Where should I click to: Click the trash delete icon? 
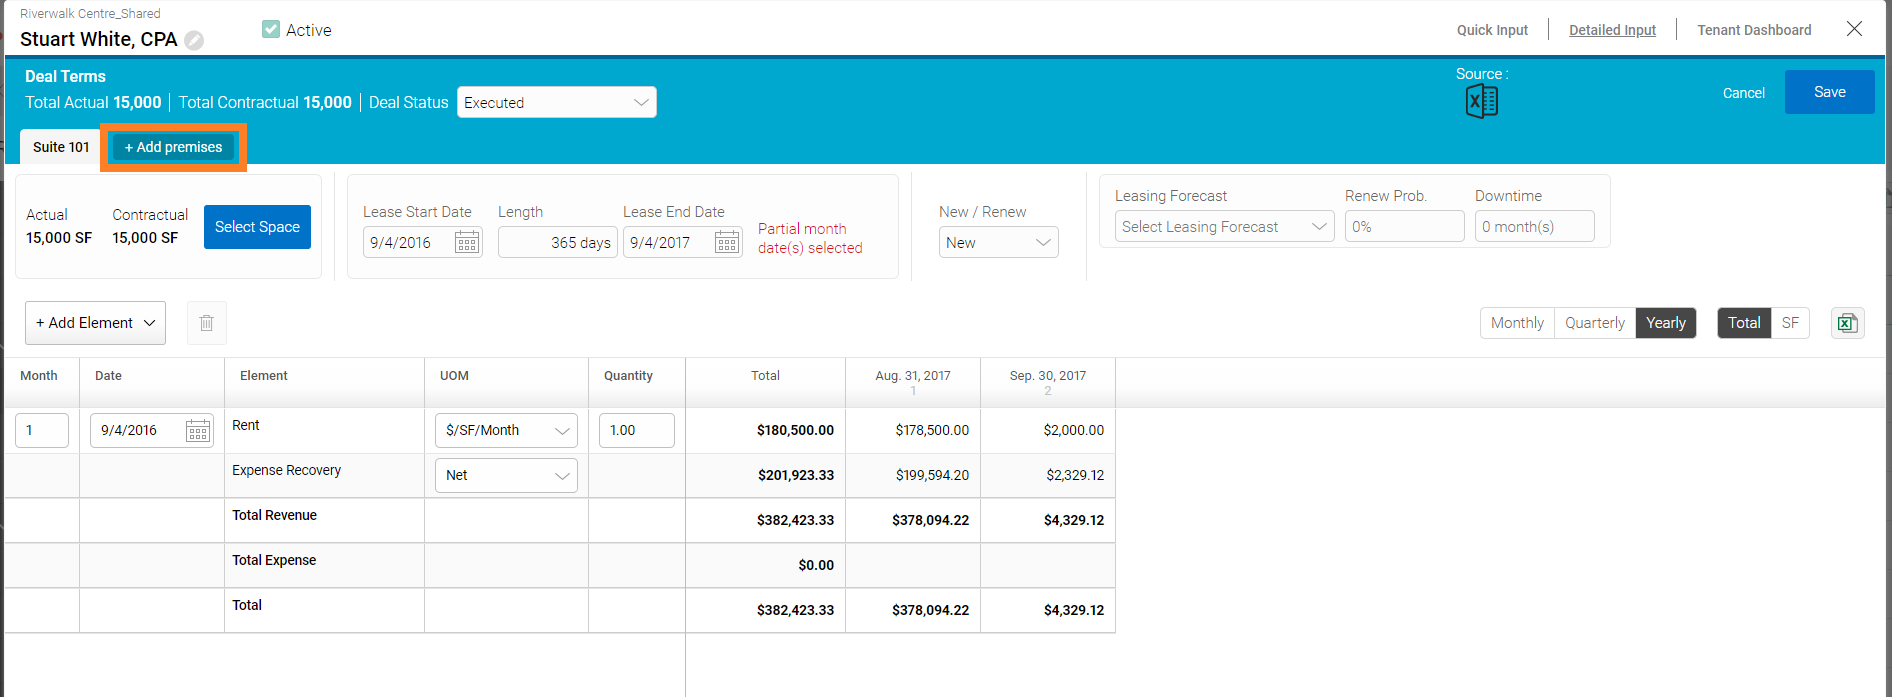[206, 323]
